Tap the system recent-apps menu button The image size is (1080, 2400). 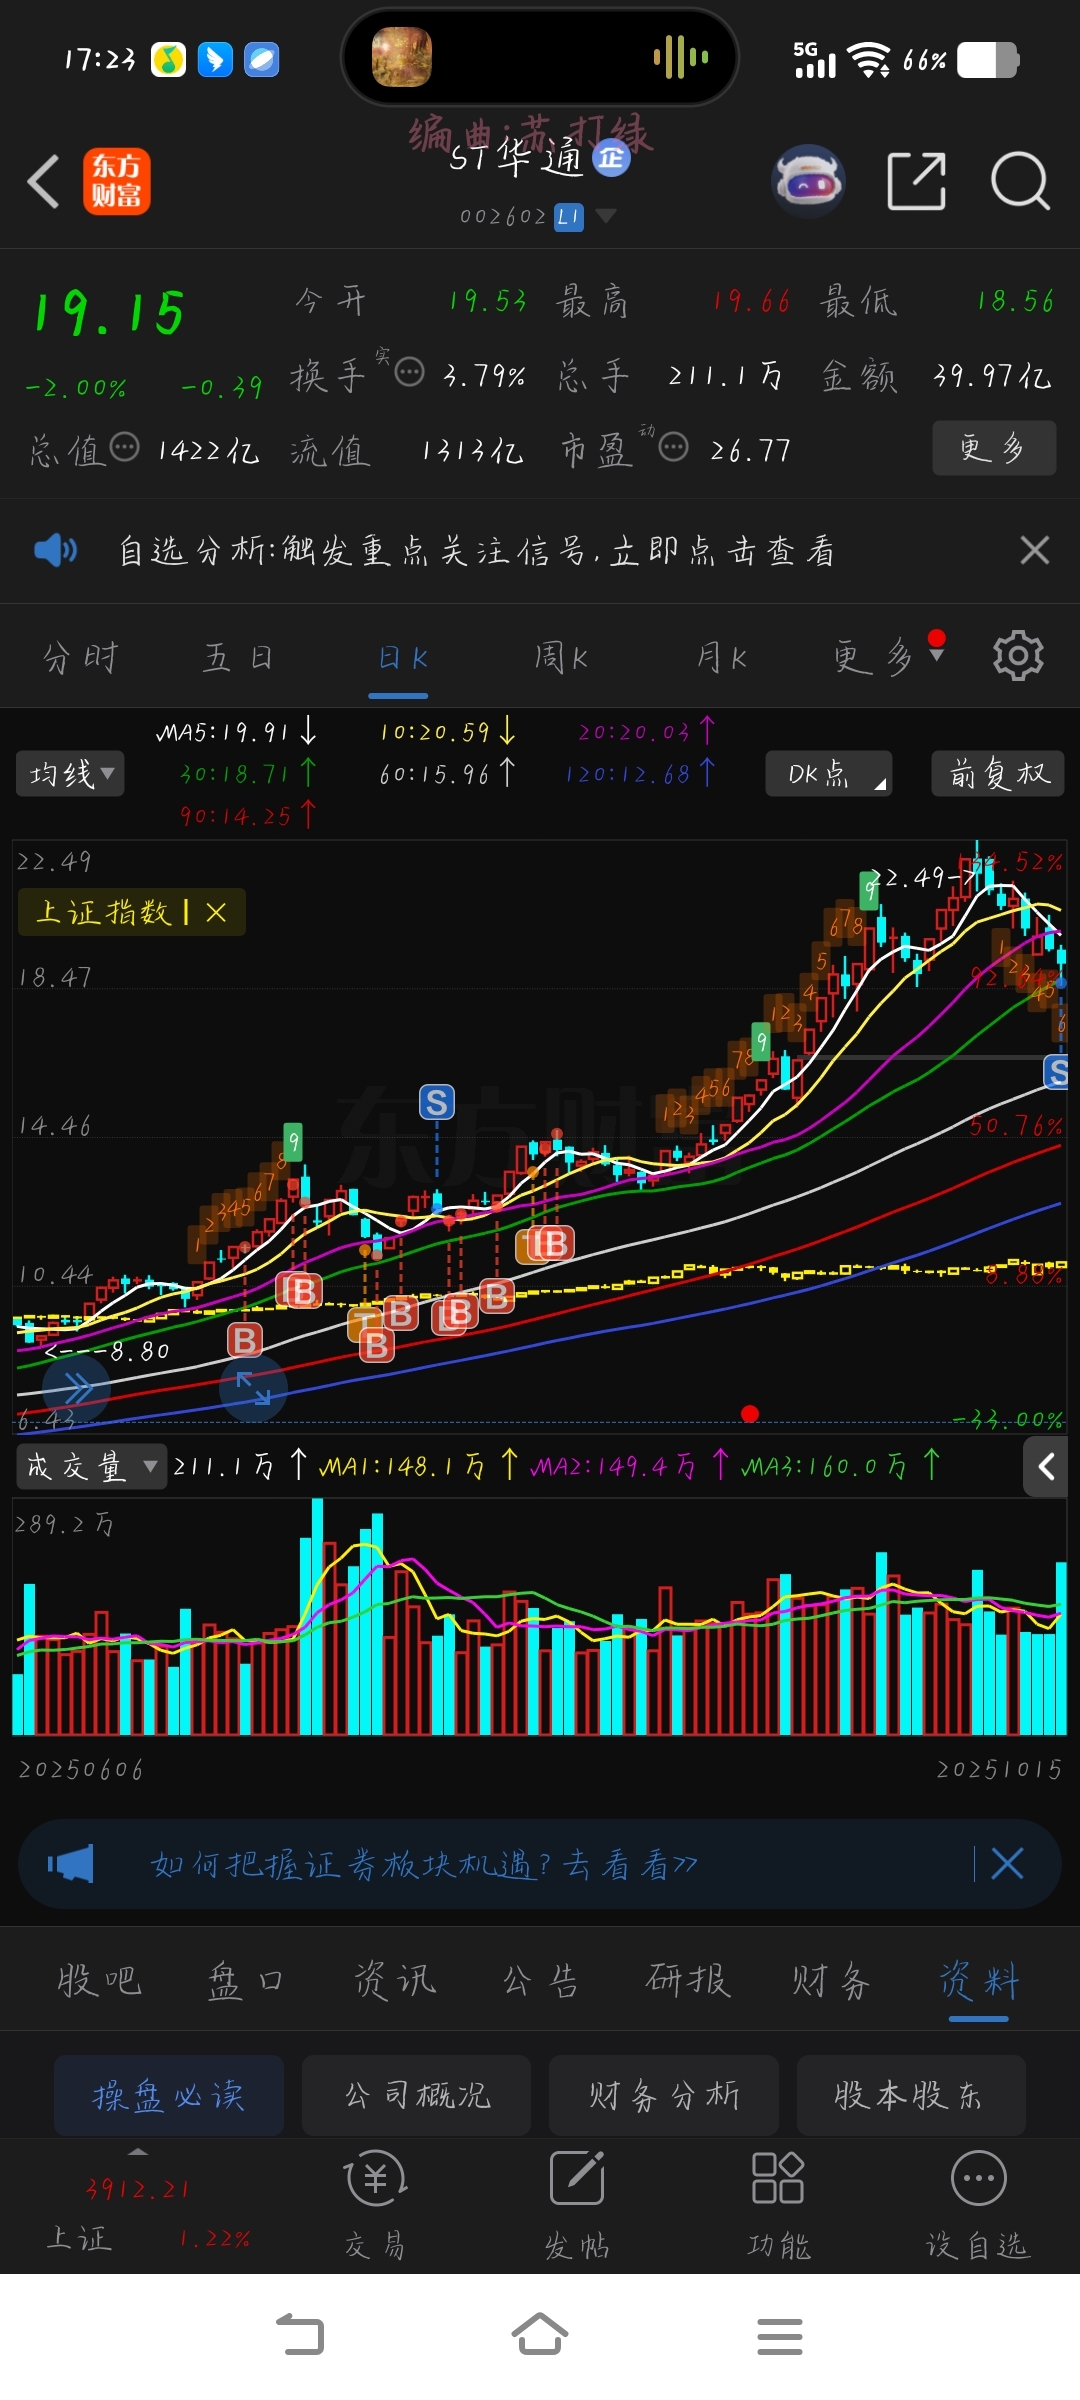tap(780, 2336)
